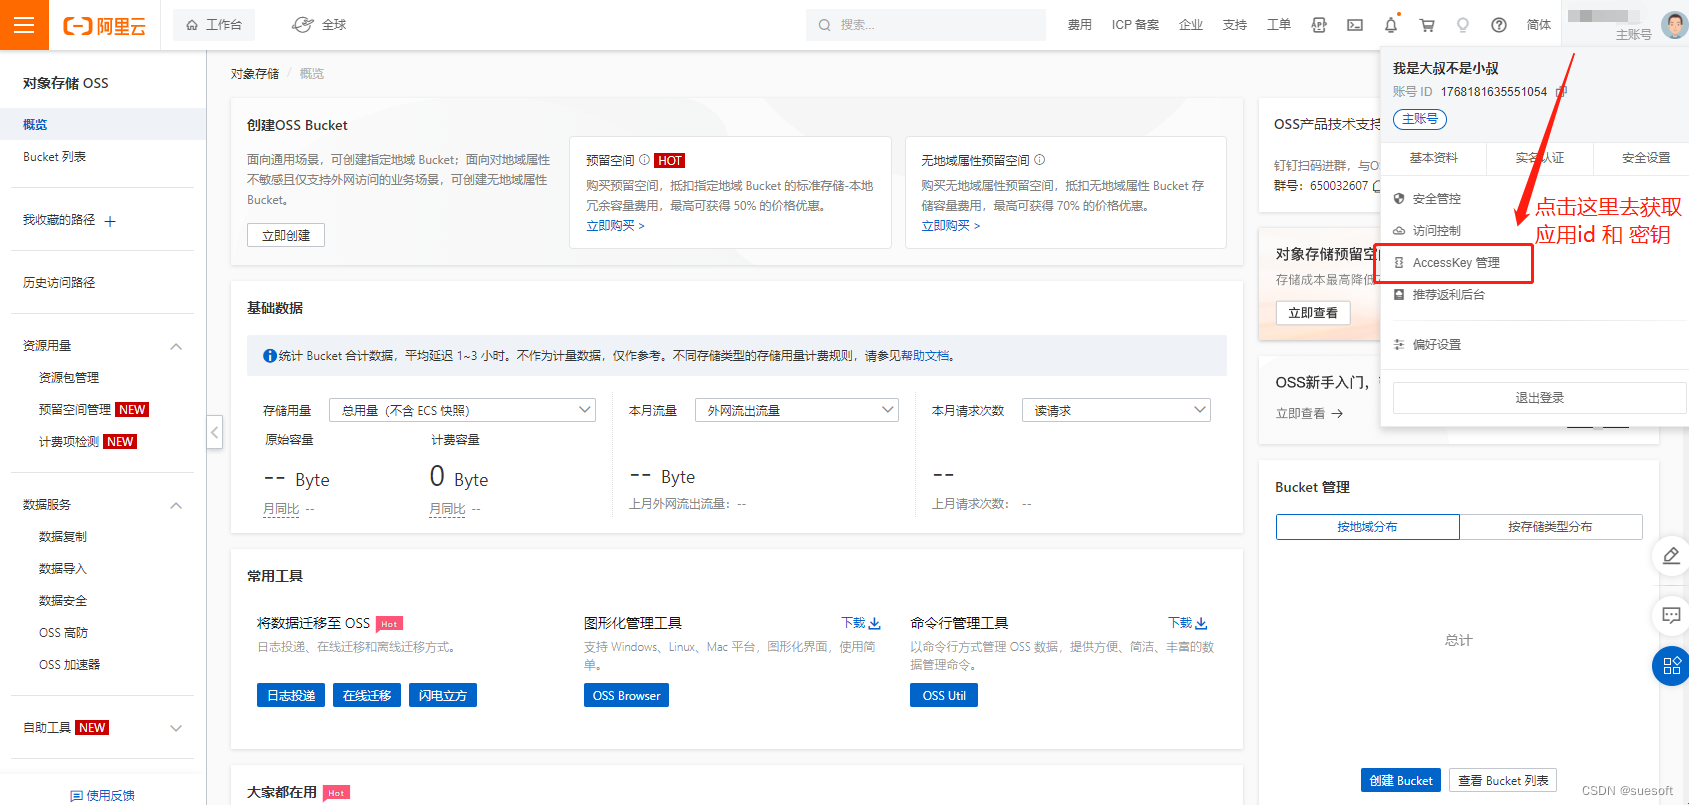
Task: Select the 按存储类型分布 tab
Action: click(1550, 527)
